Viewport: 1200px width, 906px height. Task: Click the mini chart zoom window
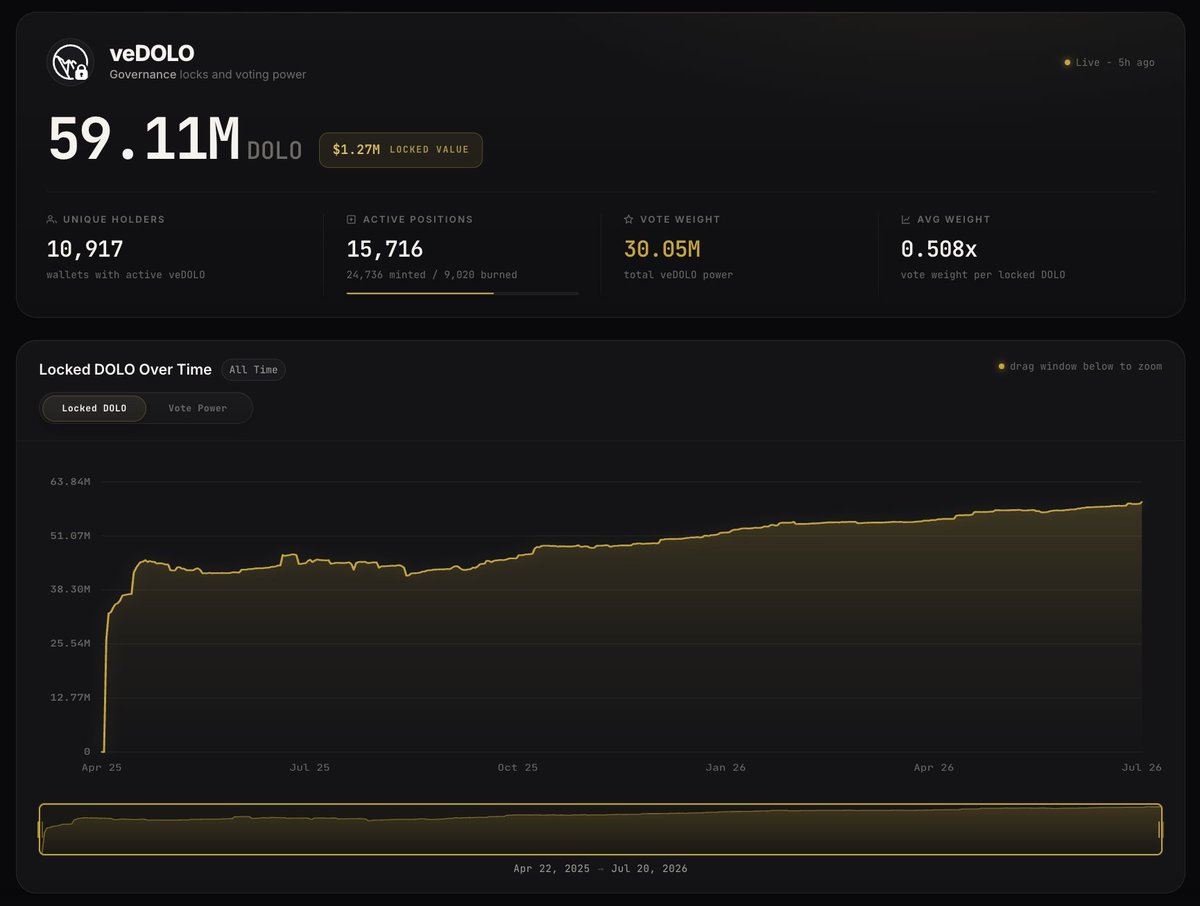(x=600, y=830)
